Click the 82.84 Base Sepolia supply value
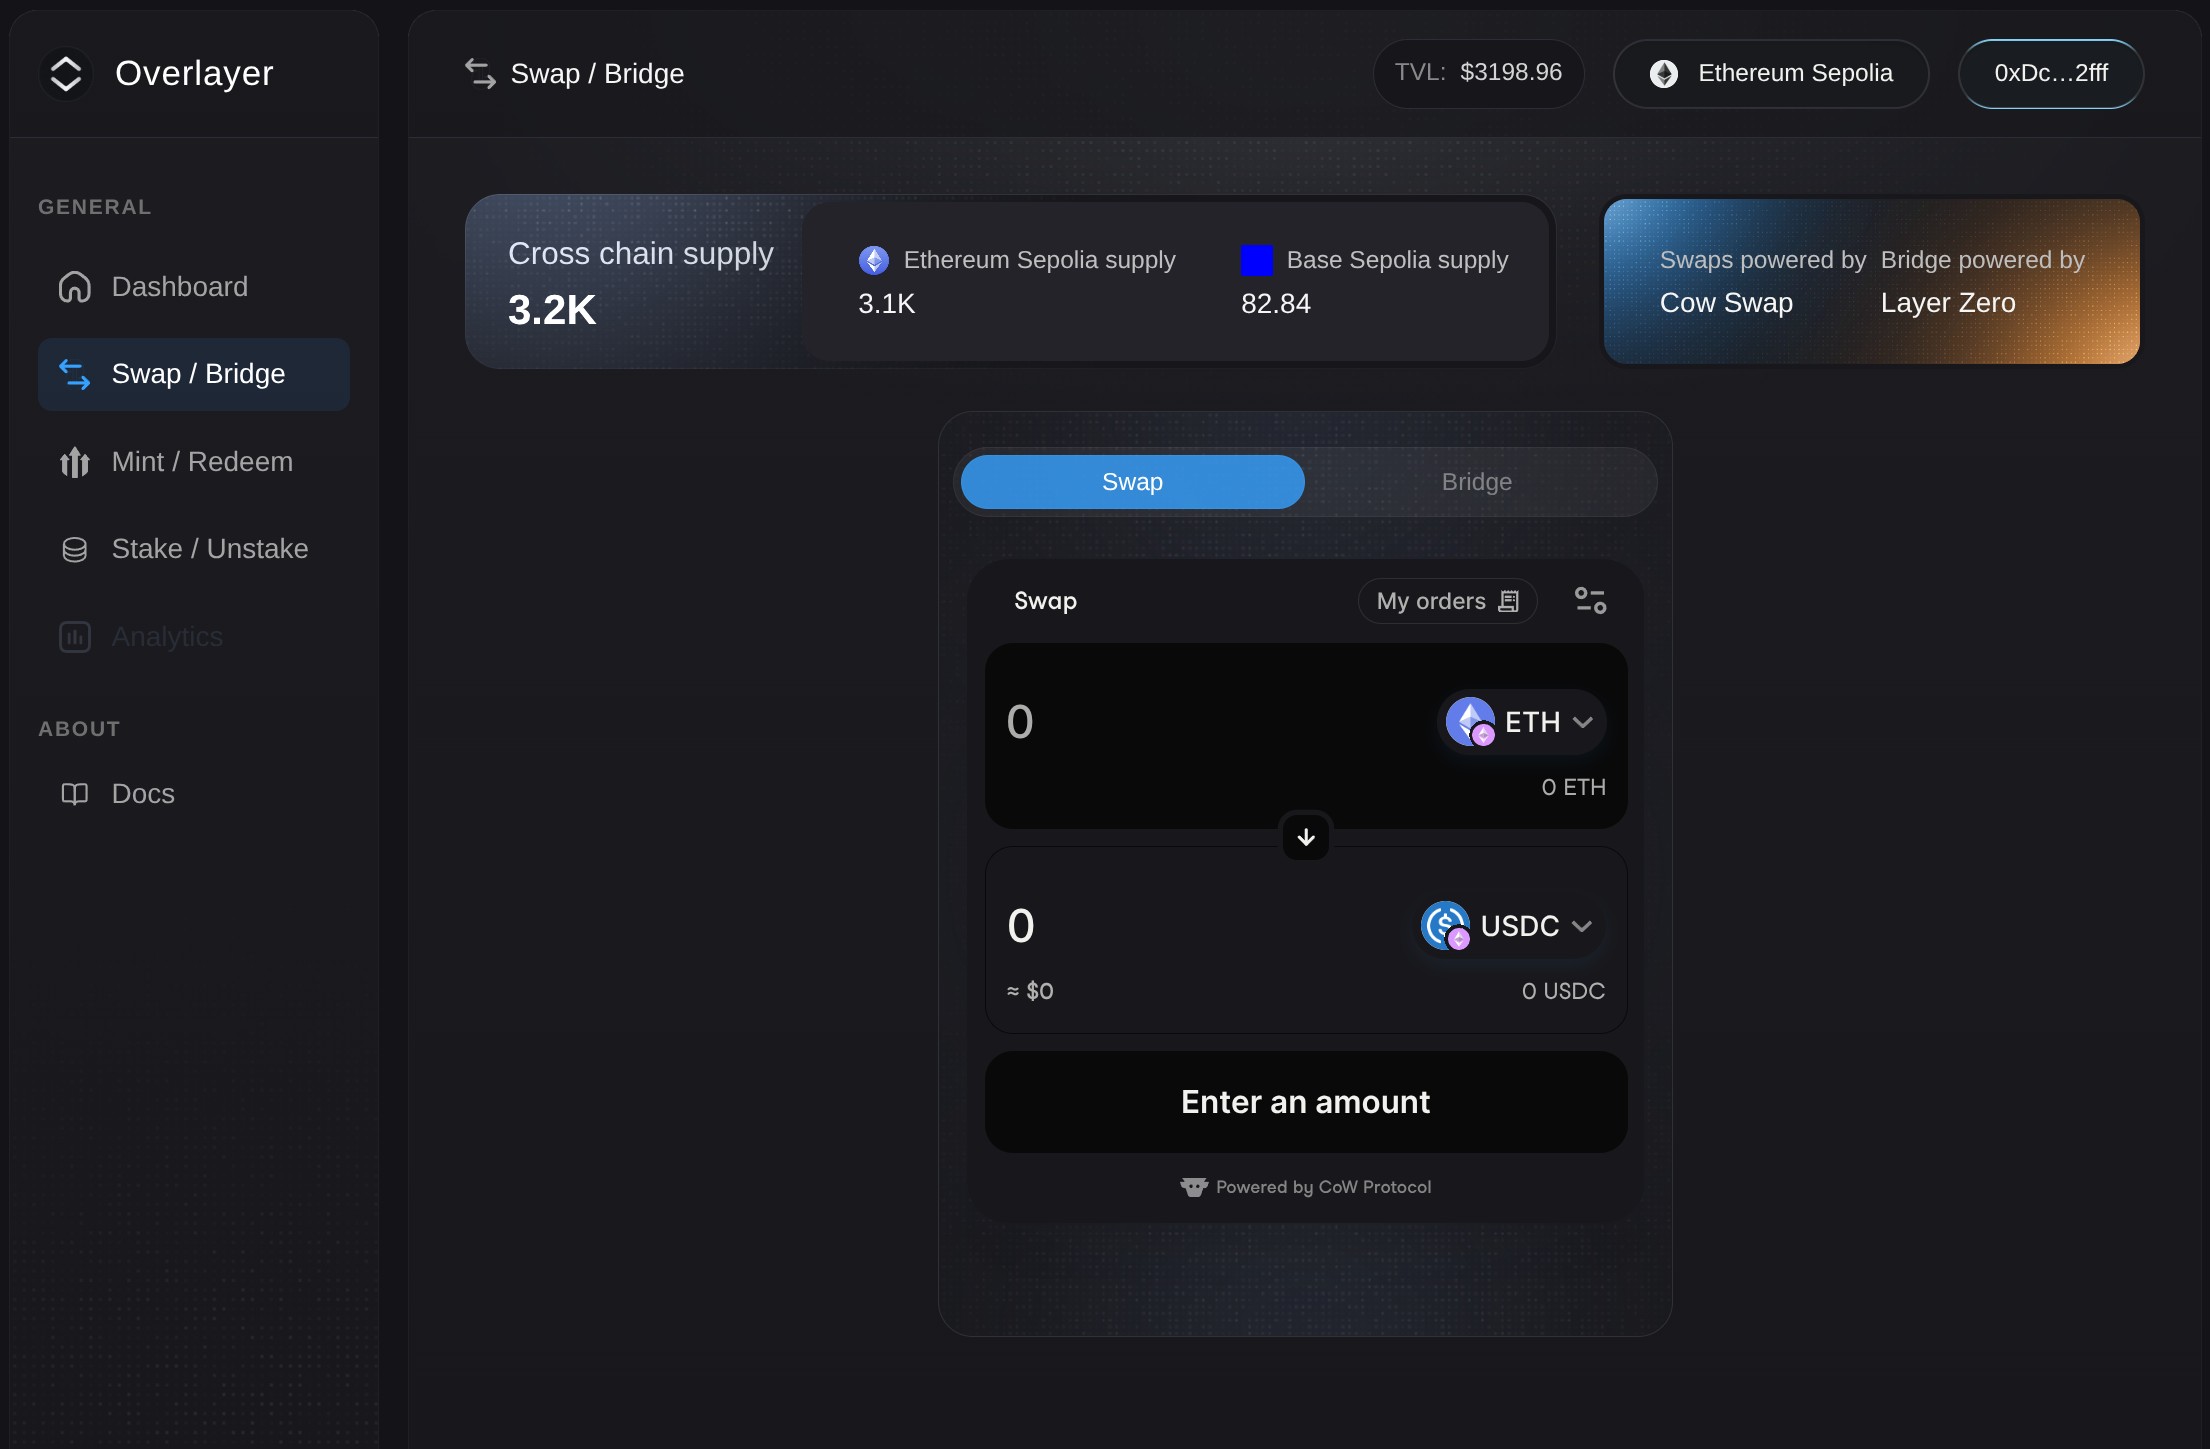The image size is (2210, 1449). (x=1276, y=304)
